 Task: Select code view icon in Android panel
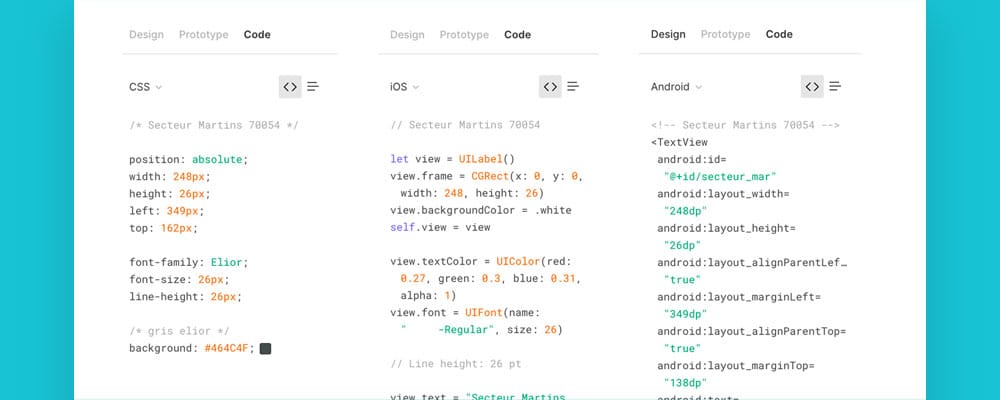pyautogui.click(x=812, y=87)
